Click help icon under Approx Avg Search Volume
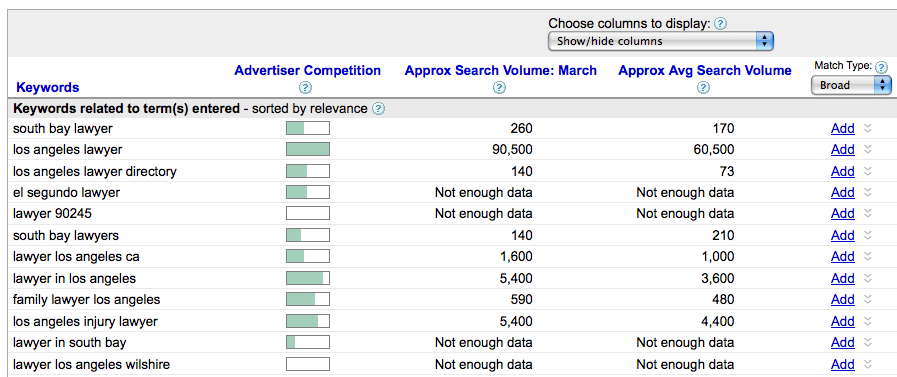The image size is (897, 377). pyautogui.click(x=704, y=88)
